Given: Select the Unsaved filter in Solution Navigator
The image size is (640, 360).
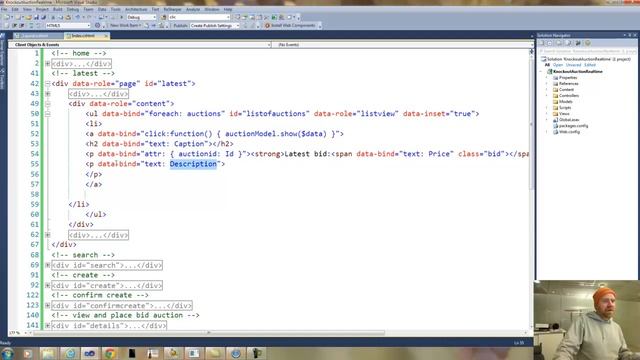Looking at the screenshot, I should 573,65.
